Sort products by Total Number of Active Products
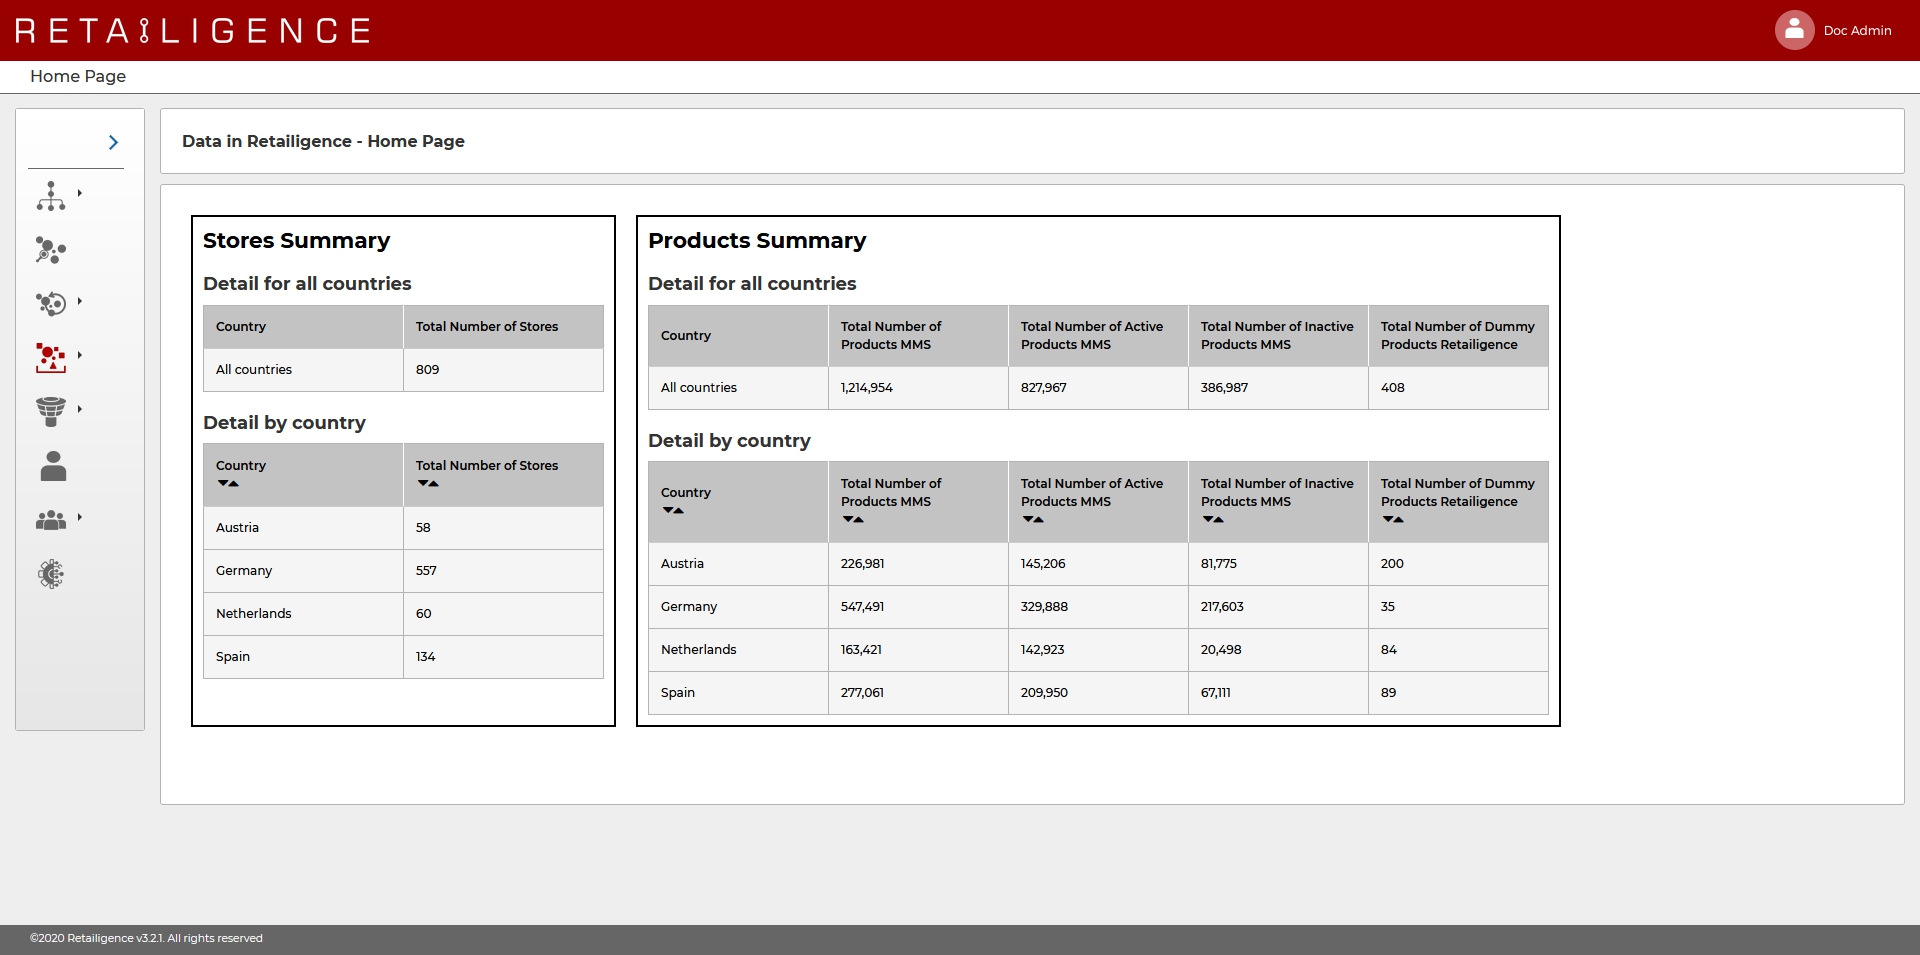This screenshot has width=1920, height=955. click(1033, 520)
